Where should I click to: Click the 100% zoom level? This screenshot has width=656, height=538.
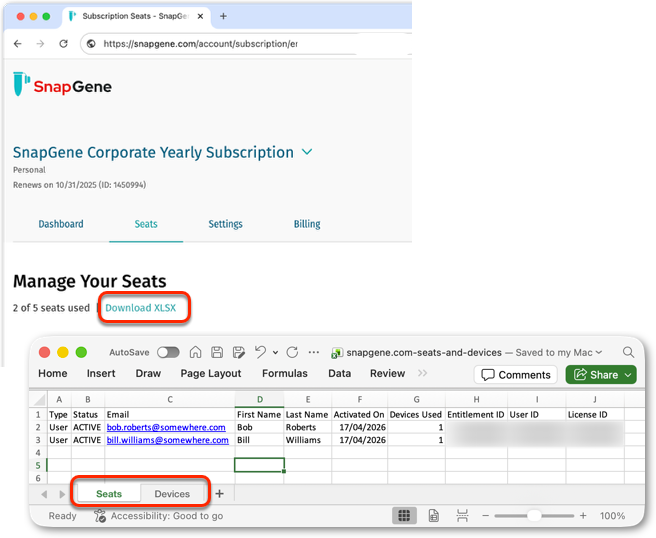point(612,515)
